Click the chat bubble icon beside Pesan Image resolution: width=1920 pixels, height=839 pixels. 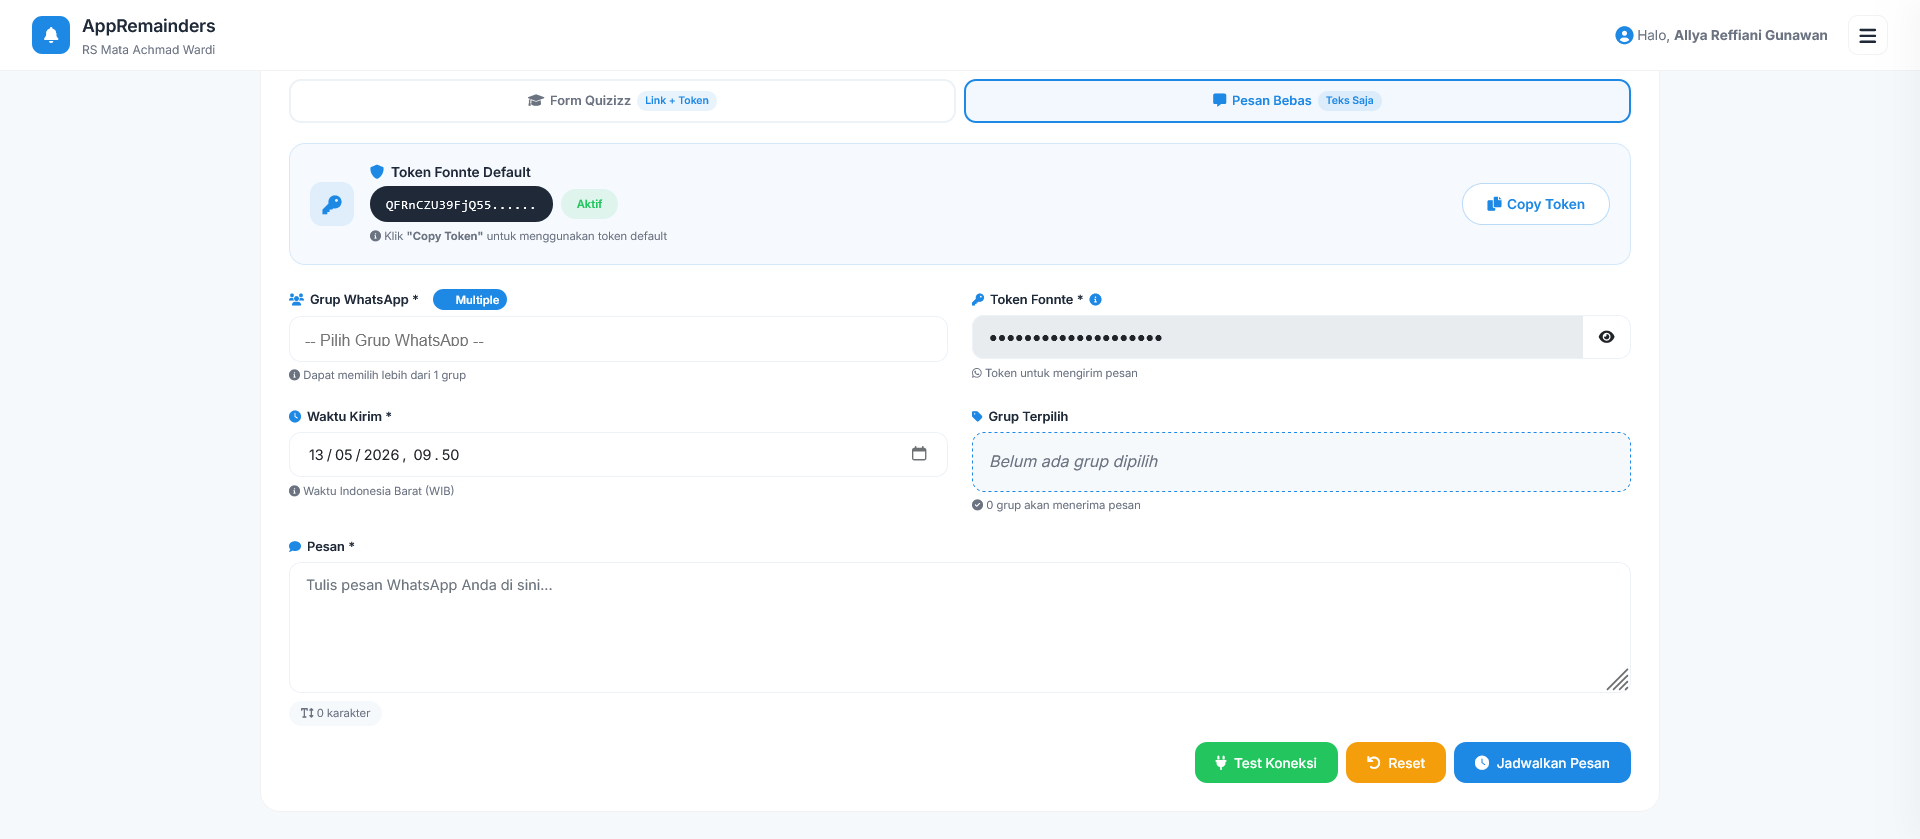pyautogui.click(x=295, y=546)
